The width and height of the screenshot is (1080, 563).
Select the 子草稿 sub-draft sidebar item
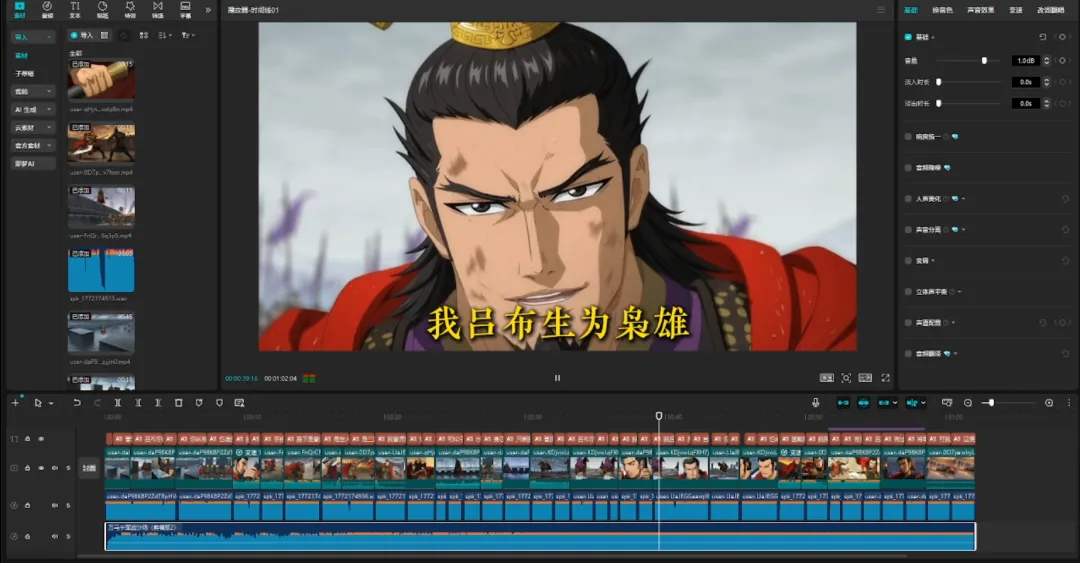click(24, 73)
